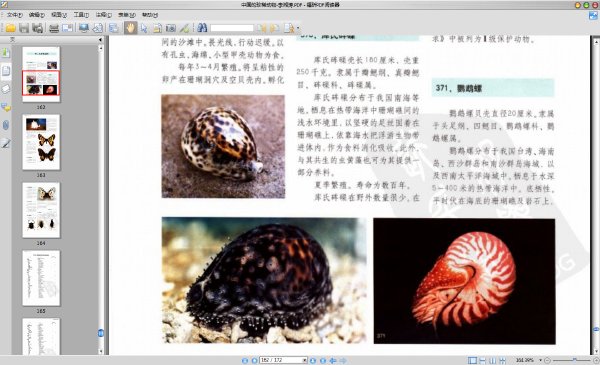The image size is (600, 365).
Task: Click the thumbnail panel scrollbar down arrow
Action: pos(101,351)
